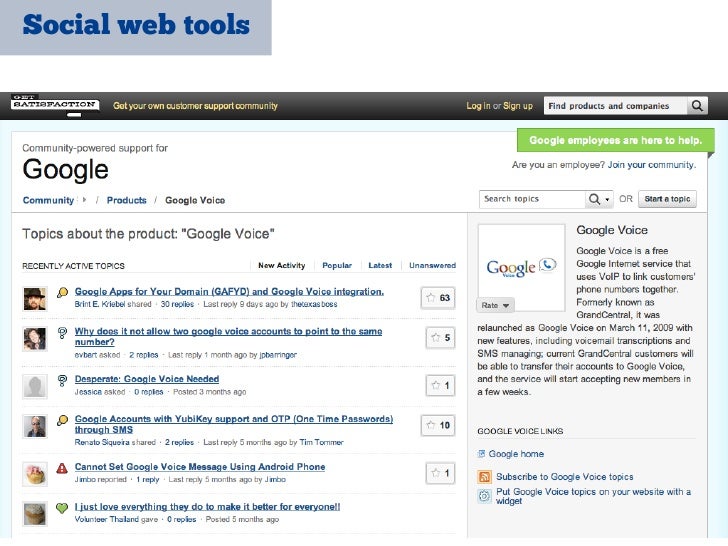
Task: Click the Search topics magnifier icon
Action: (x=594, y=199)
